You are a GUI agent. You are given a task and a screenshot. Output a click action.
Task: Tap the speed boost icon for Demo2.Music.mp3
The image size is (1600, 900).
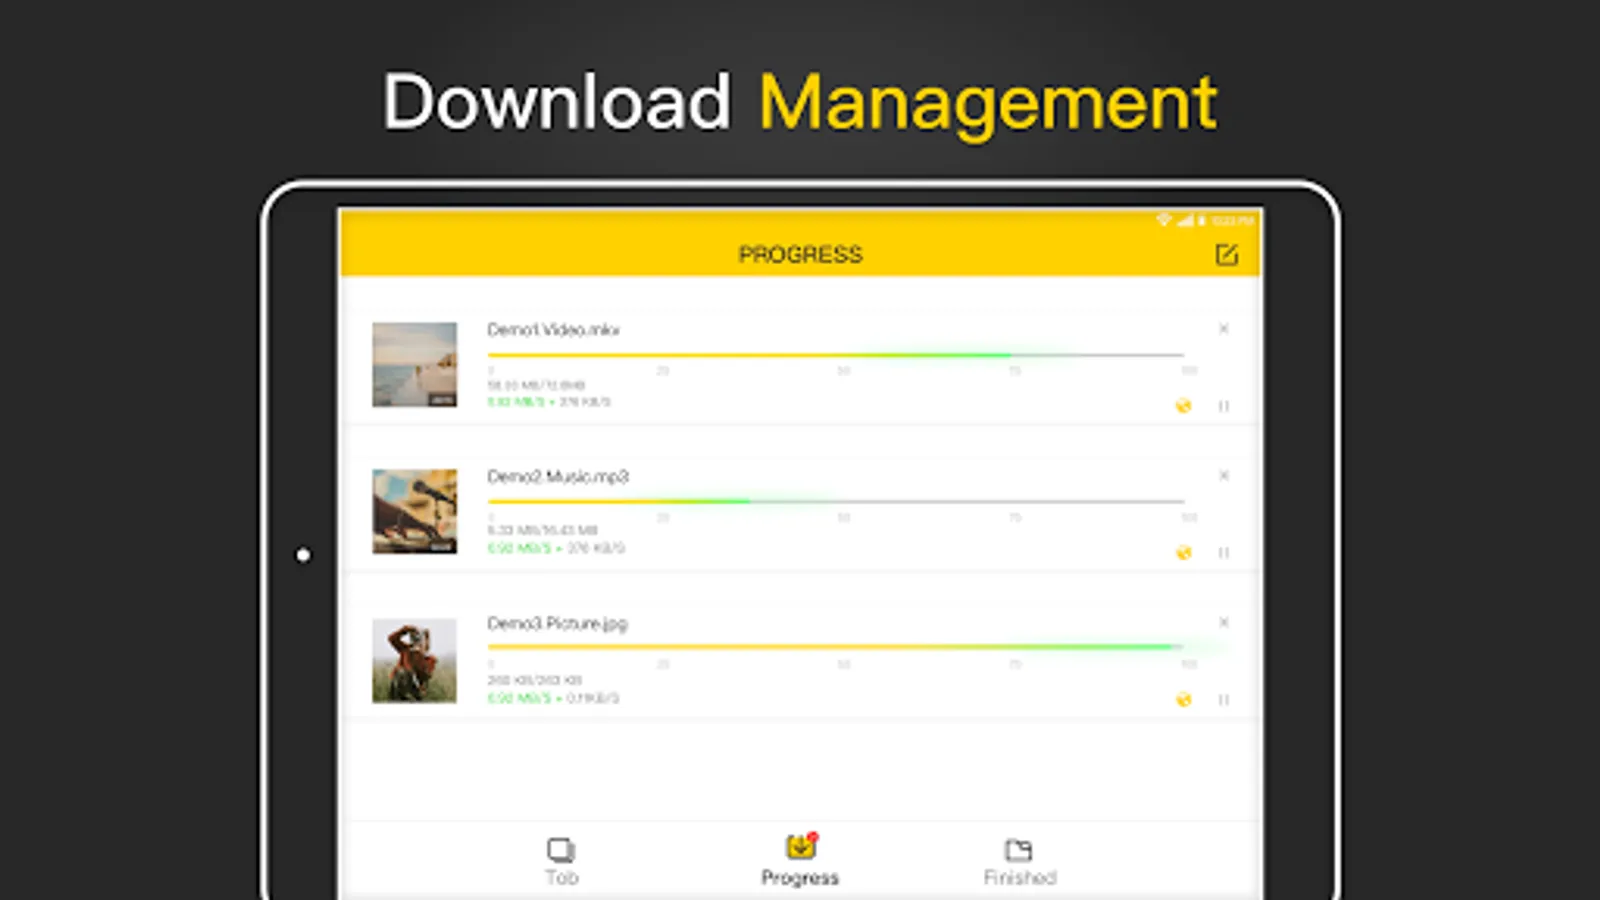(1183, 552)
